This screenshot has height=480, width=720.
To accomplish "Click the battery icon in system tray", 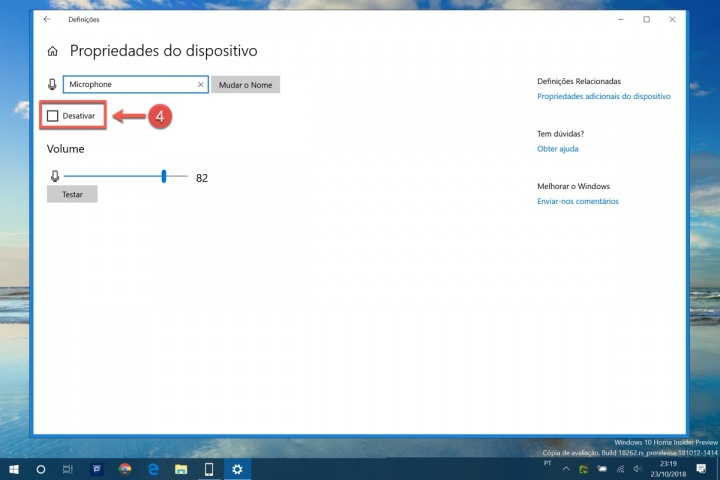I will [602, 469].
